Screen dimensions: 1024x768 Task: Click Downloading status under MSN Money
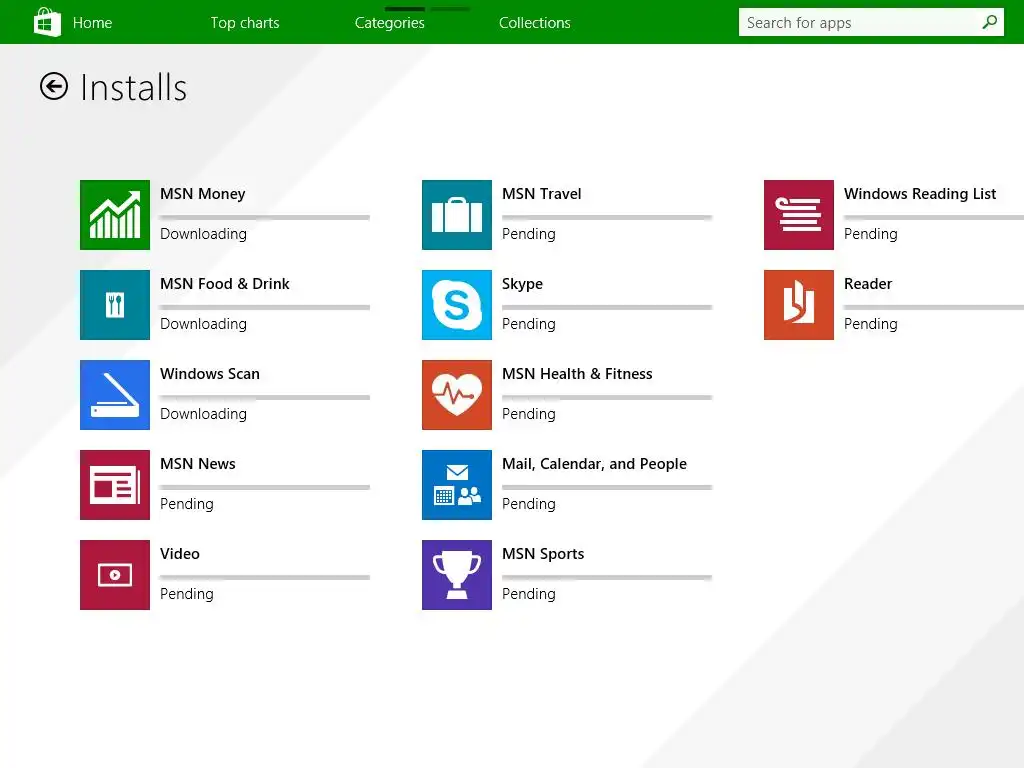pos(203,234)
